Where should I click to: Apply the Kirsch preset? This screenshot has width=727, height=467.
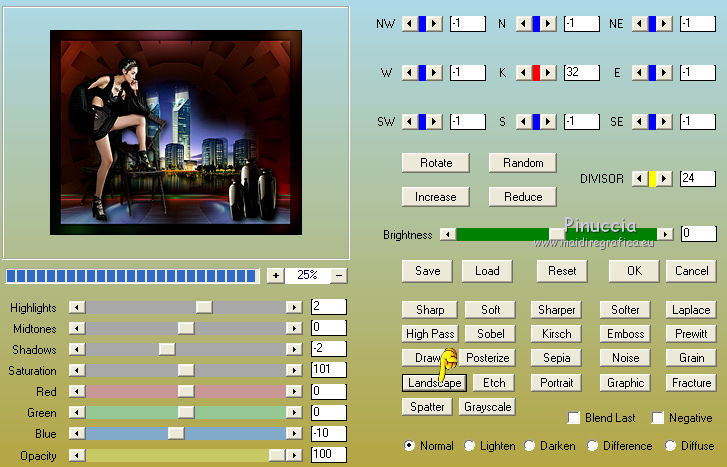tap(556, 334)
